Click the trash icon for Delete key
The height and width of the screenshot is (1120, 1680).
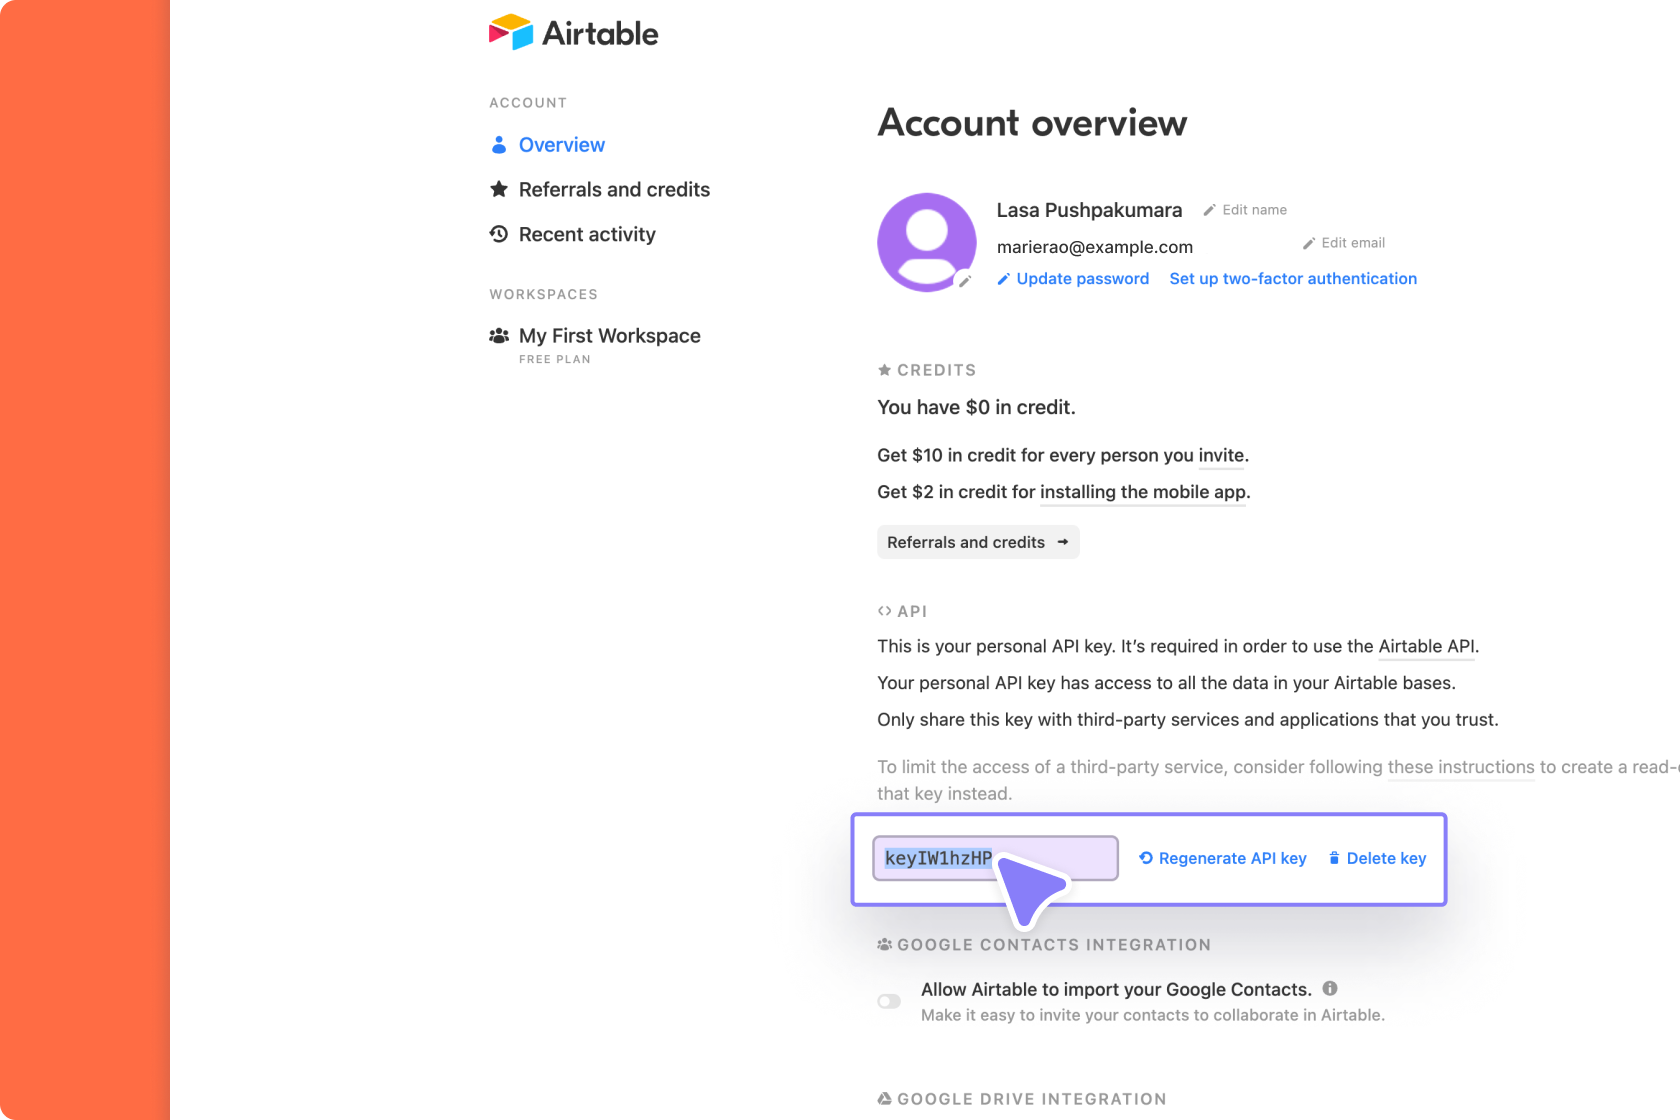pyautogui.click(x=1334, y=858)
